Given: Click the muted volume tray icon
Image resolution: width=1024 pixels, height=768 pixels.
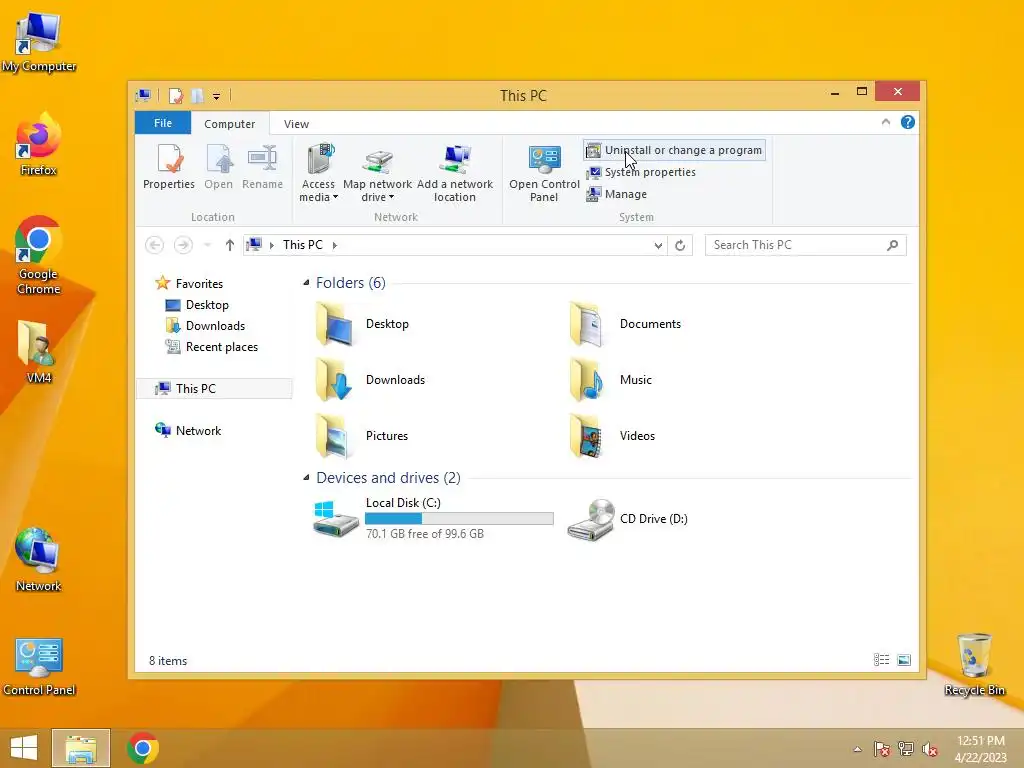Looking at the screenshot, I should point(929,749).
